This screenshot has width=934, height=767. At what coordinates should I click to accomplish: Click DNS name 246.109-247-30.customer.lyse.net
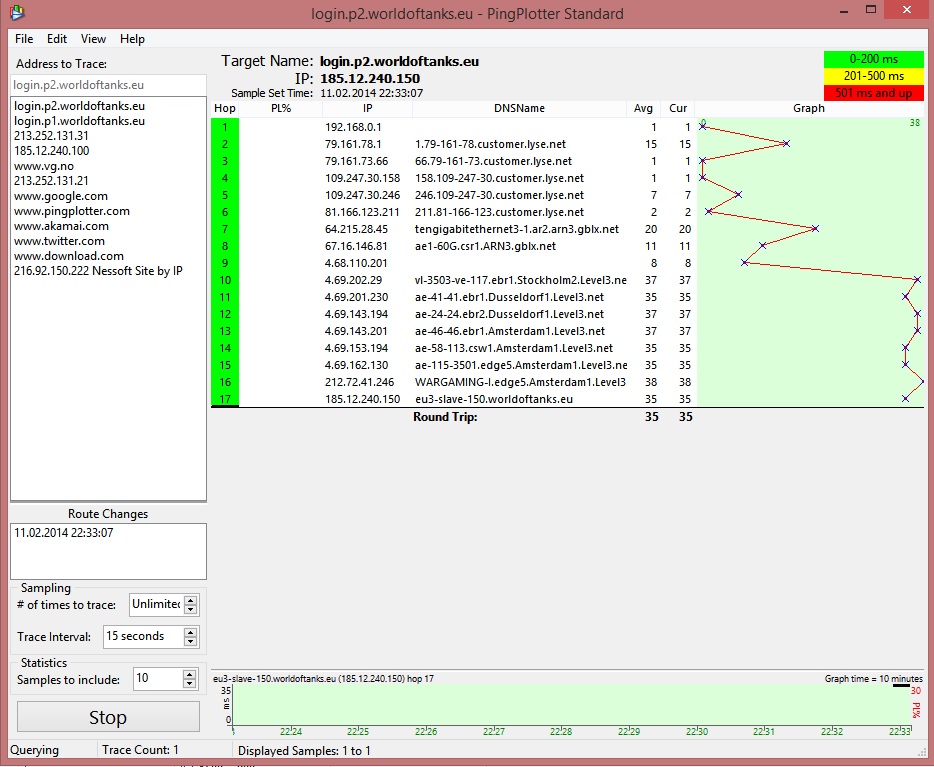pyautogui.click(x=499, y=195)
